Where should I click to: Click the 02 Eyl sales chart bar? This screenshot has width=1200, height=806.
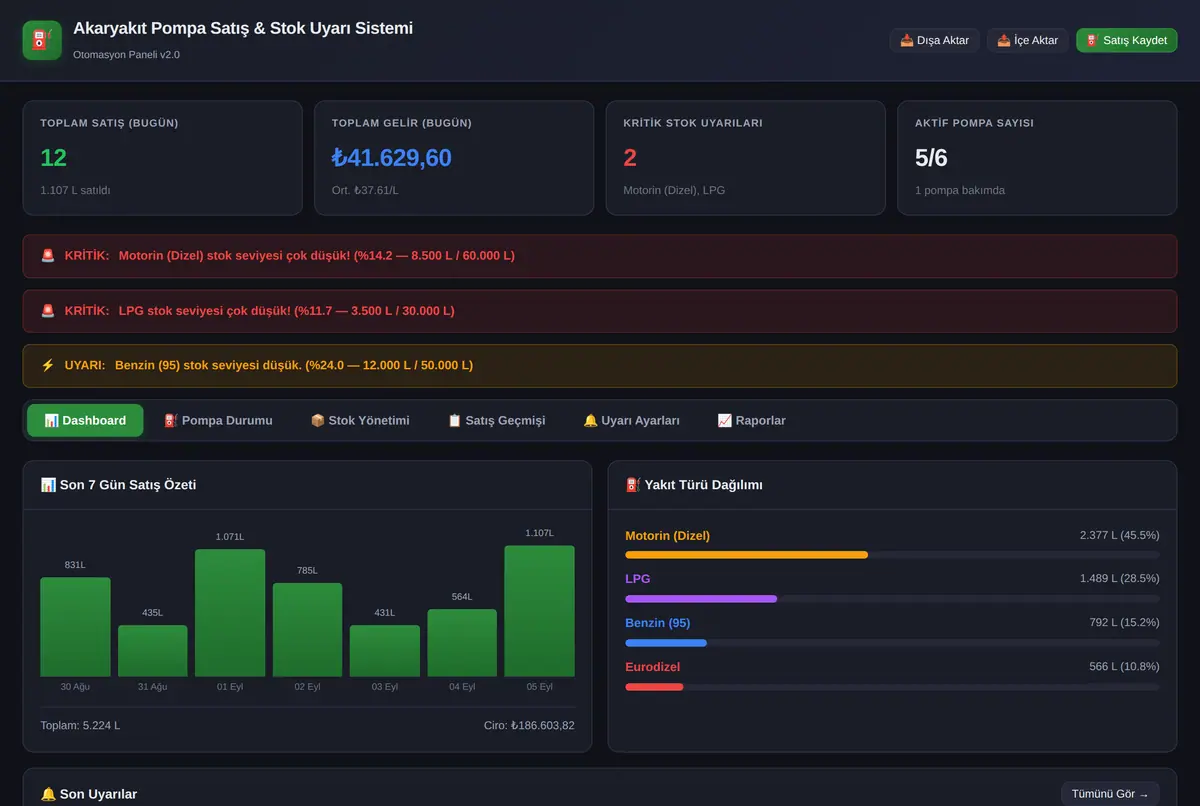click(x=307, y=630)
